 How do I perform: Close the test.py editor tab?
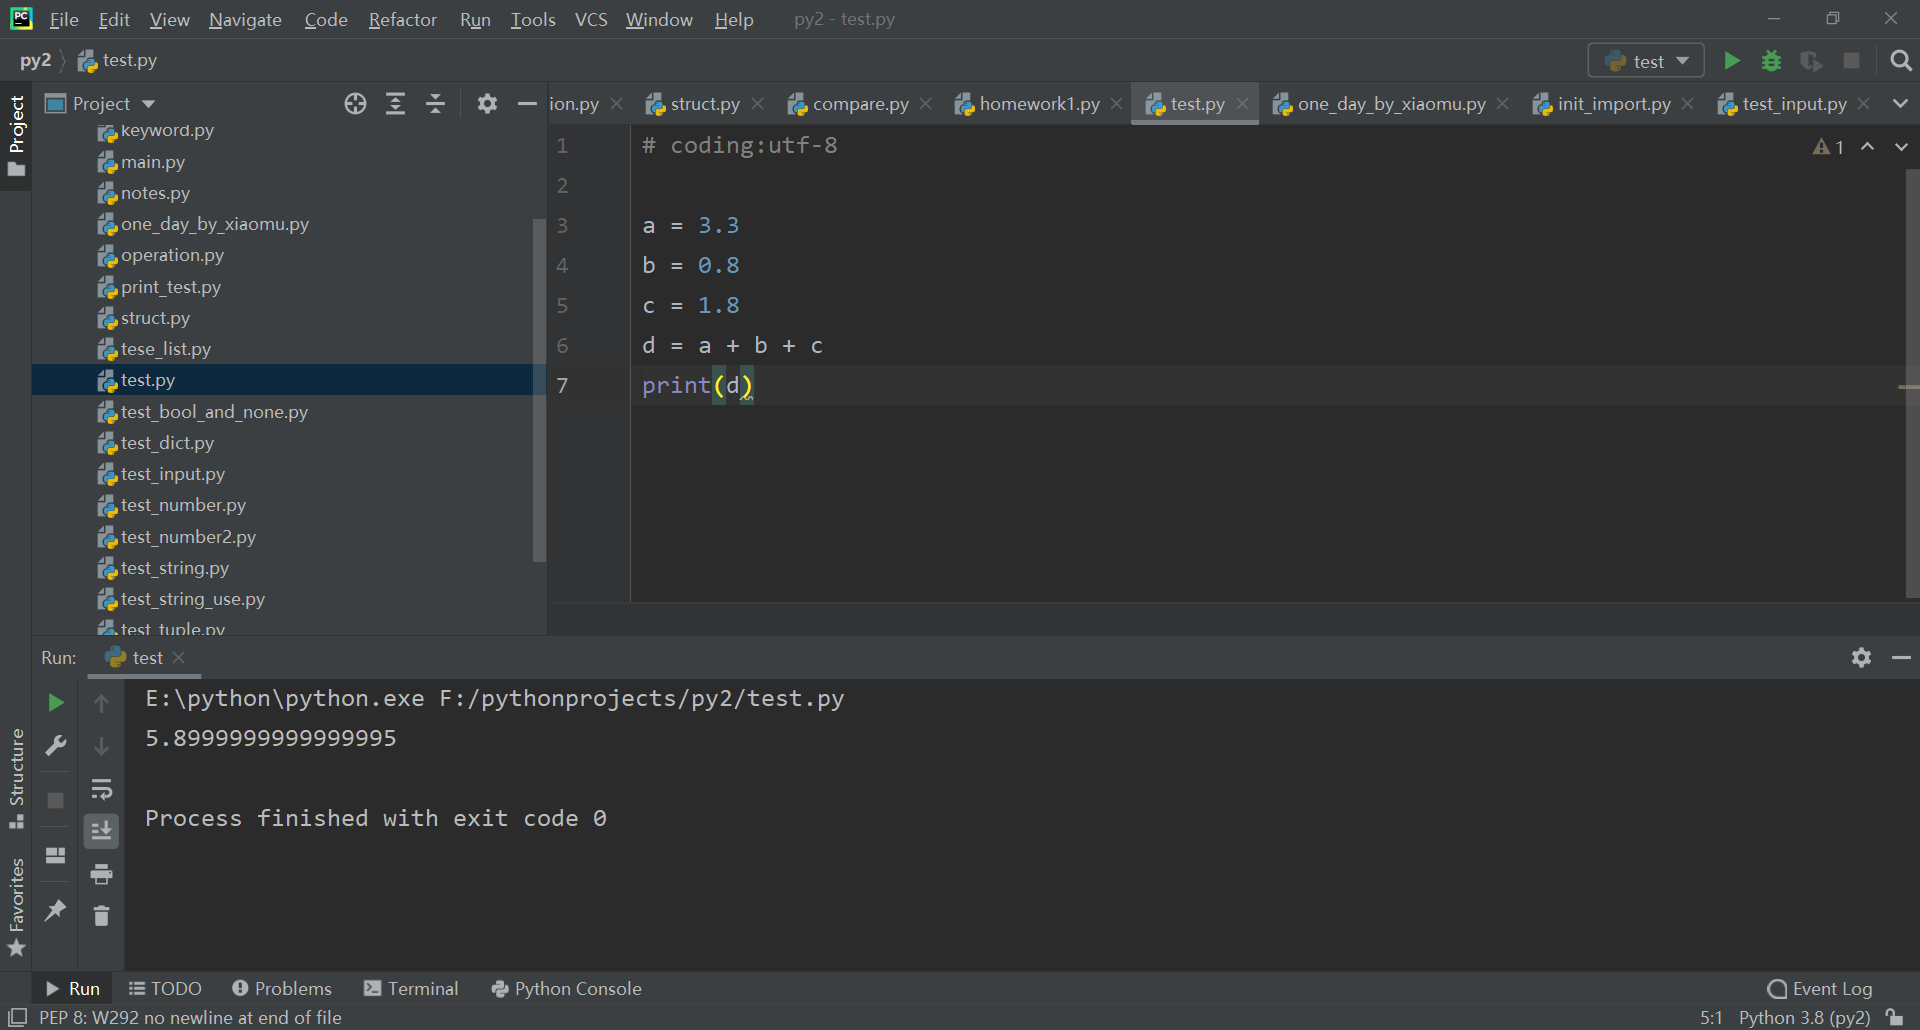pos(1242,104)
